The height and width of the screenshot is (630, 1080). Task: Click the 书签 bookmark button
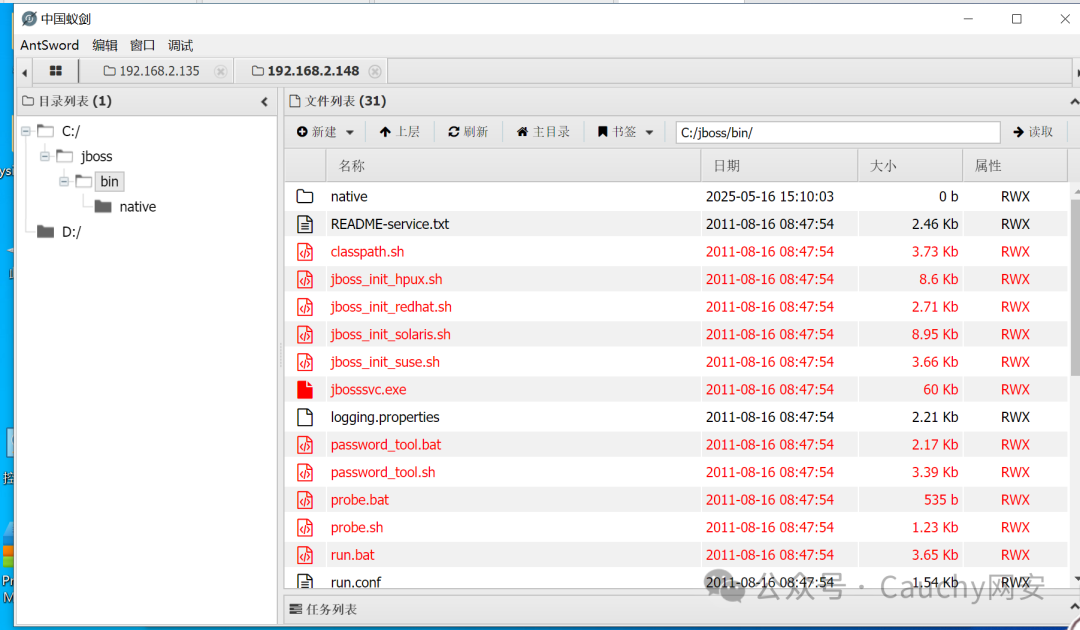tap(617, 132)
